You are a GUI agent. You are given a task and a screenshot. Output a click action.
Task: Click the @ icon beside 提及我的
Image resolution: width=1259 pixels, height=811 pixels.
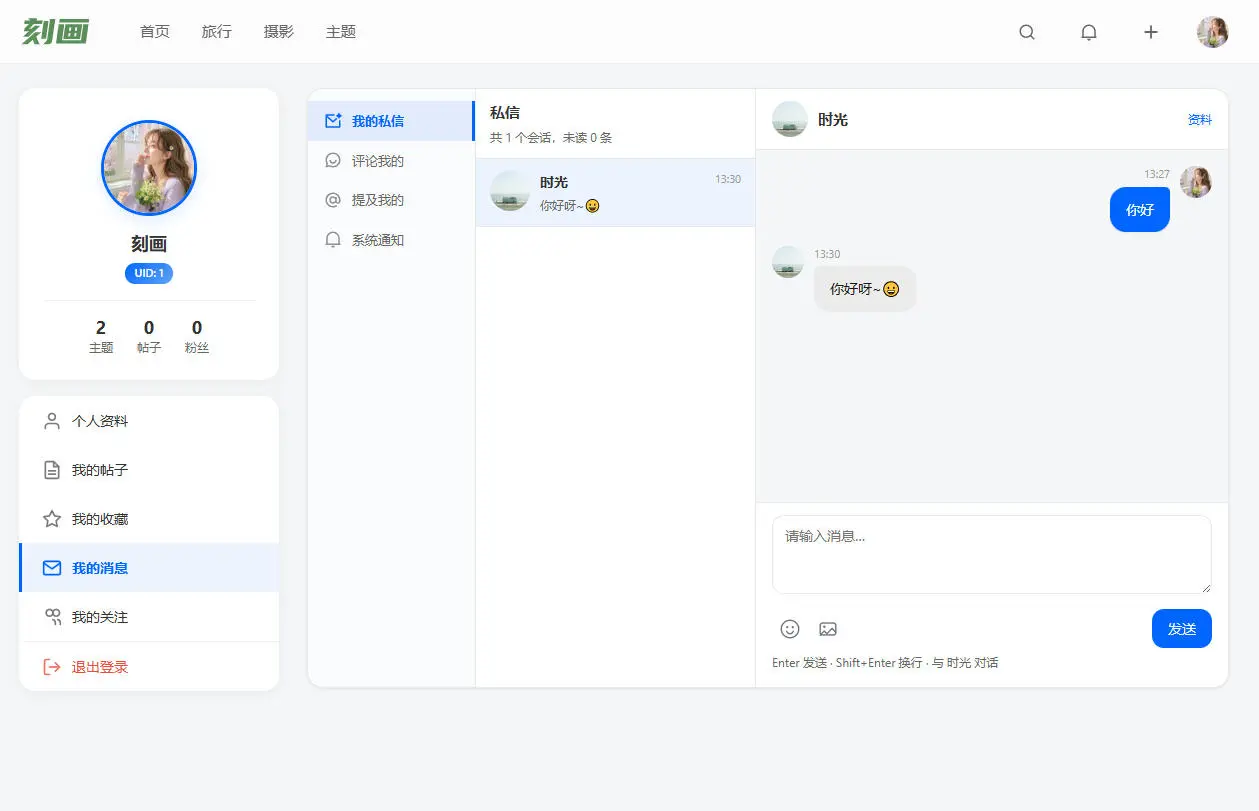[334, 200]
